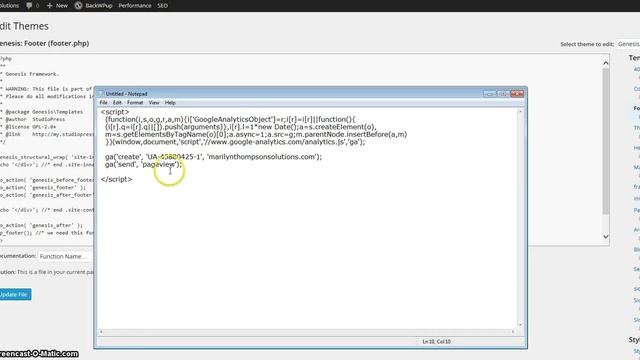Click the plus icon beside New

pos(49,6)
